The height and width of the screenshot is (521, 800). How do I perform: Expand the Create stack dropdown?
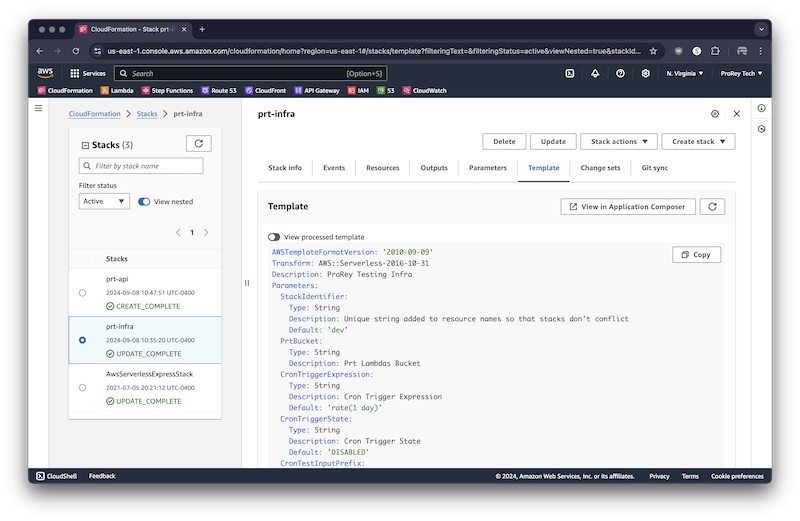coord(698,141)
